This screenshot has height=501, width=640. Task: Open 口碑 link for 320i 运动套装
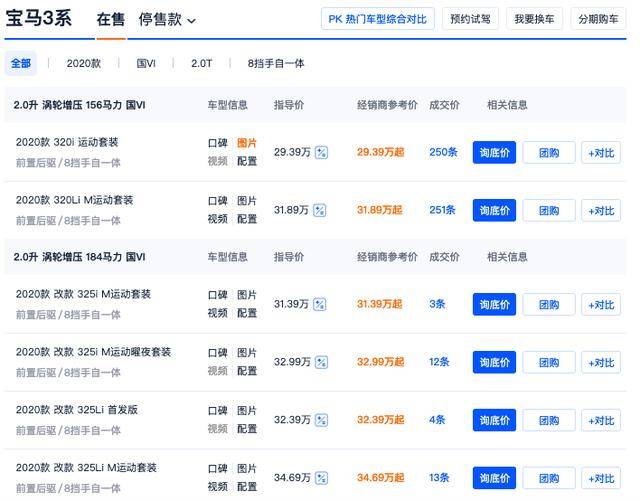pos(218,143)
